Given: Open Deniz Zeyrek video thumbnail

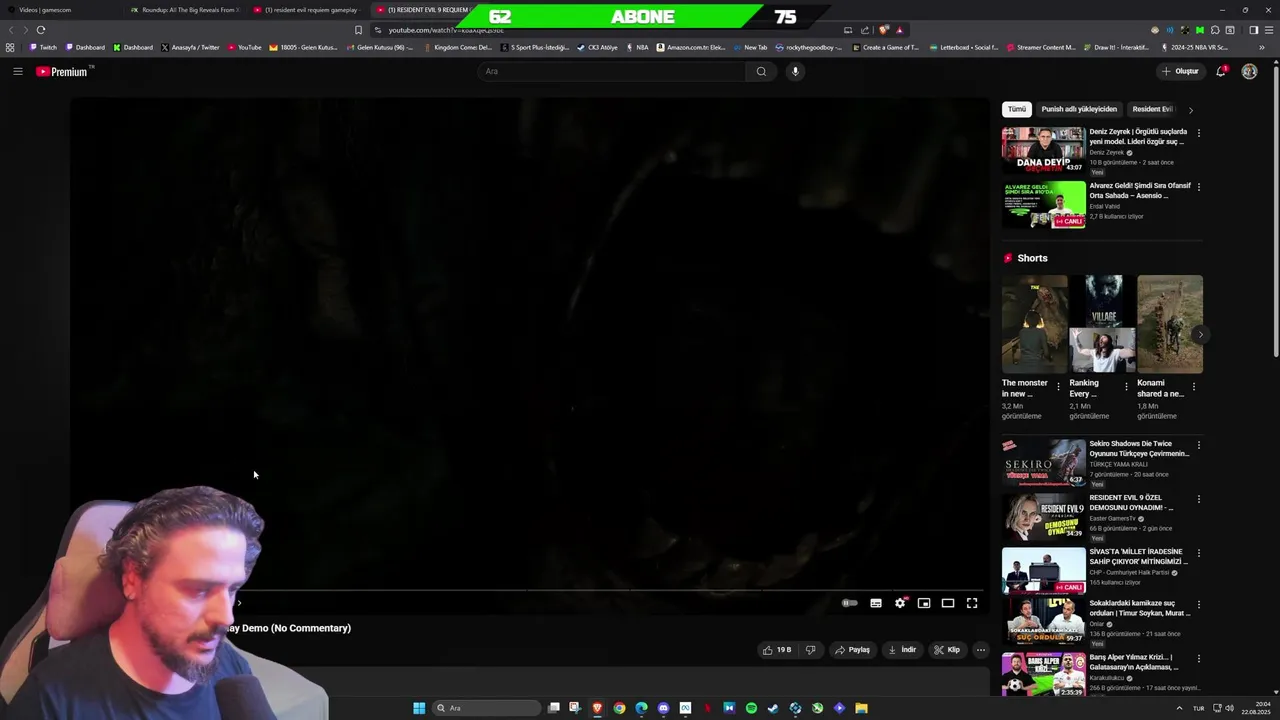Looking at the screenshot, I should (x=1044, y=150).
